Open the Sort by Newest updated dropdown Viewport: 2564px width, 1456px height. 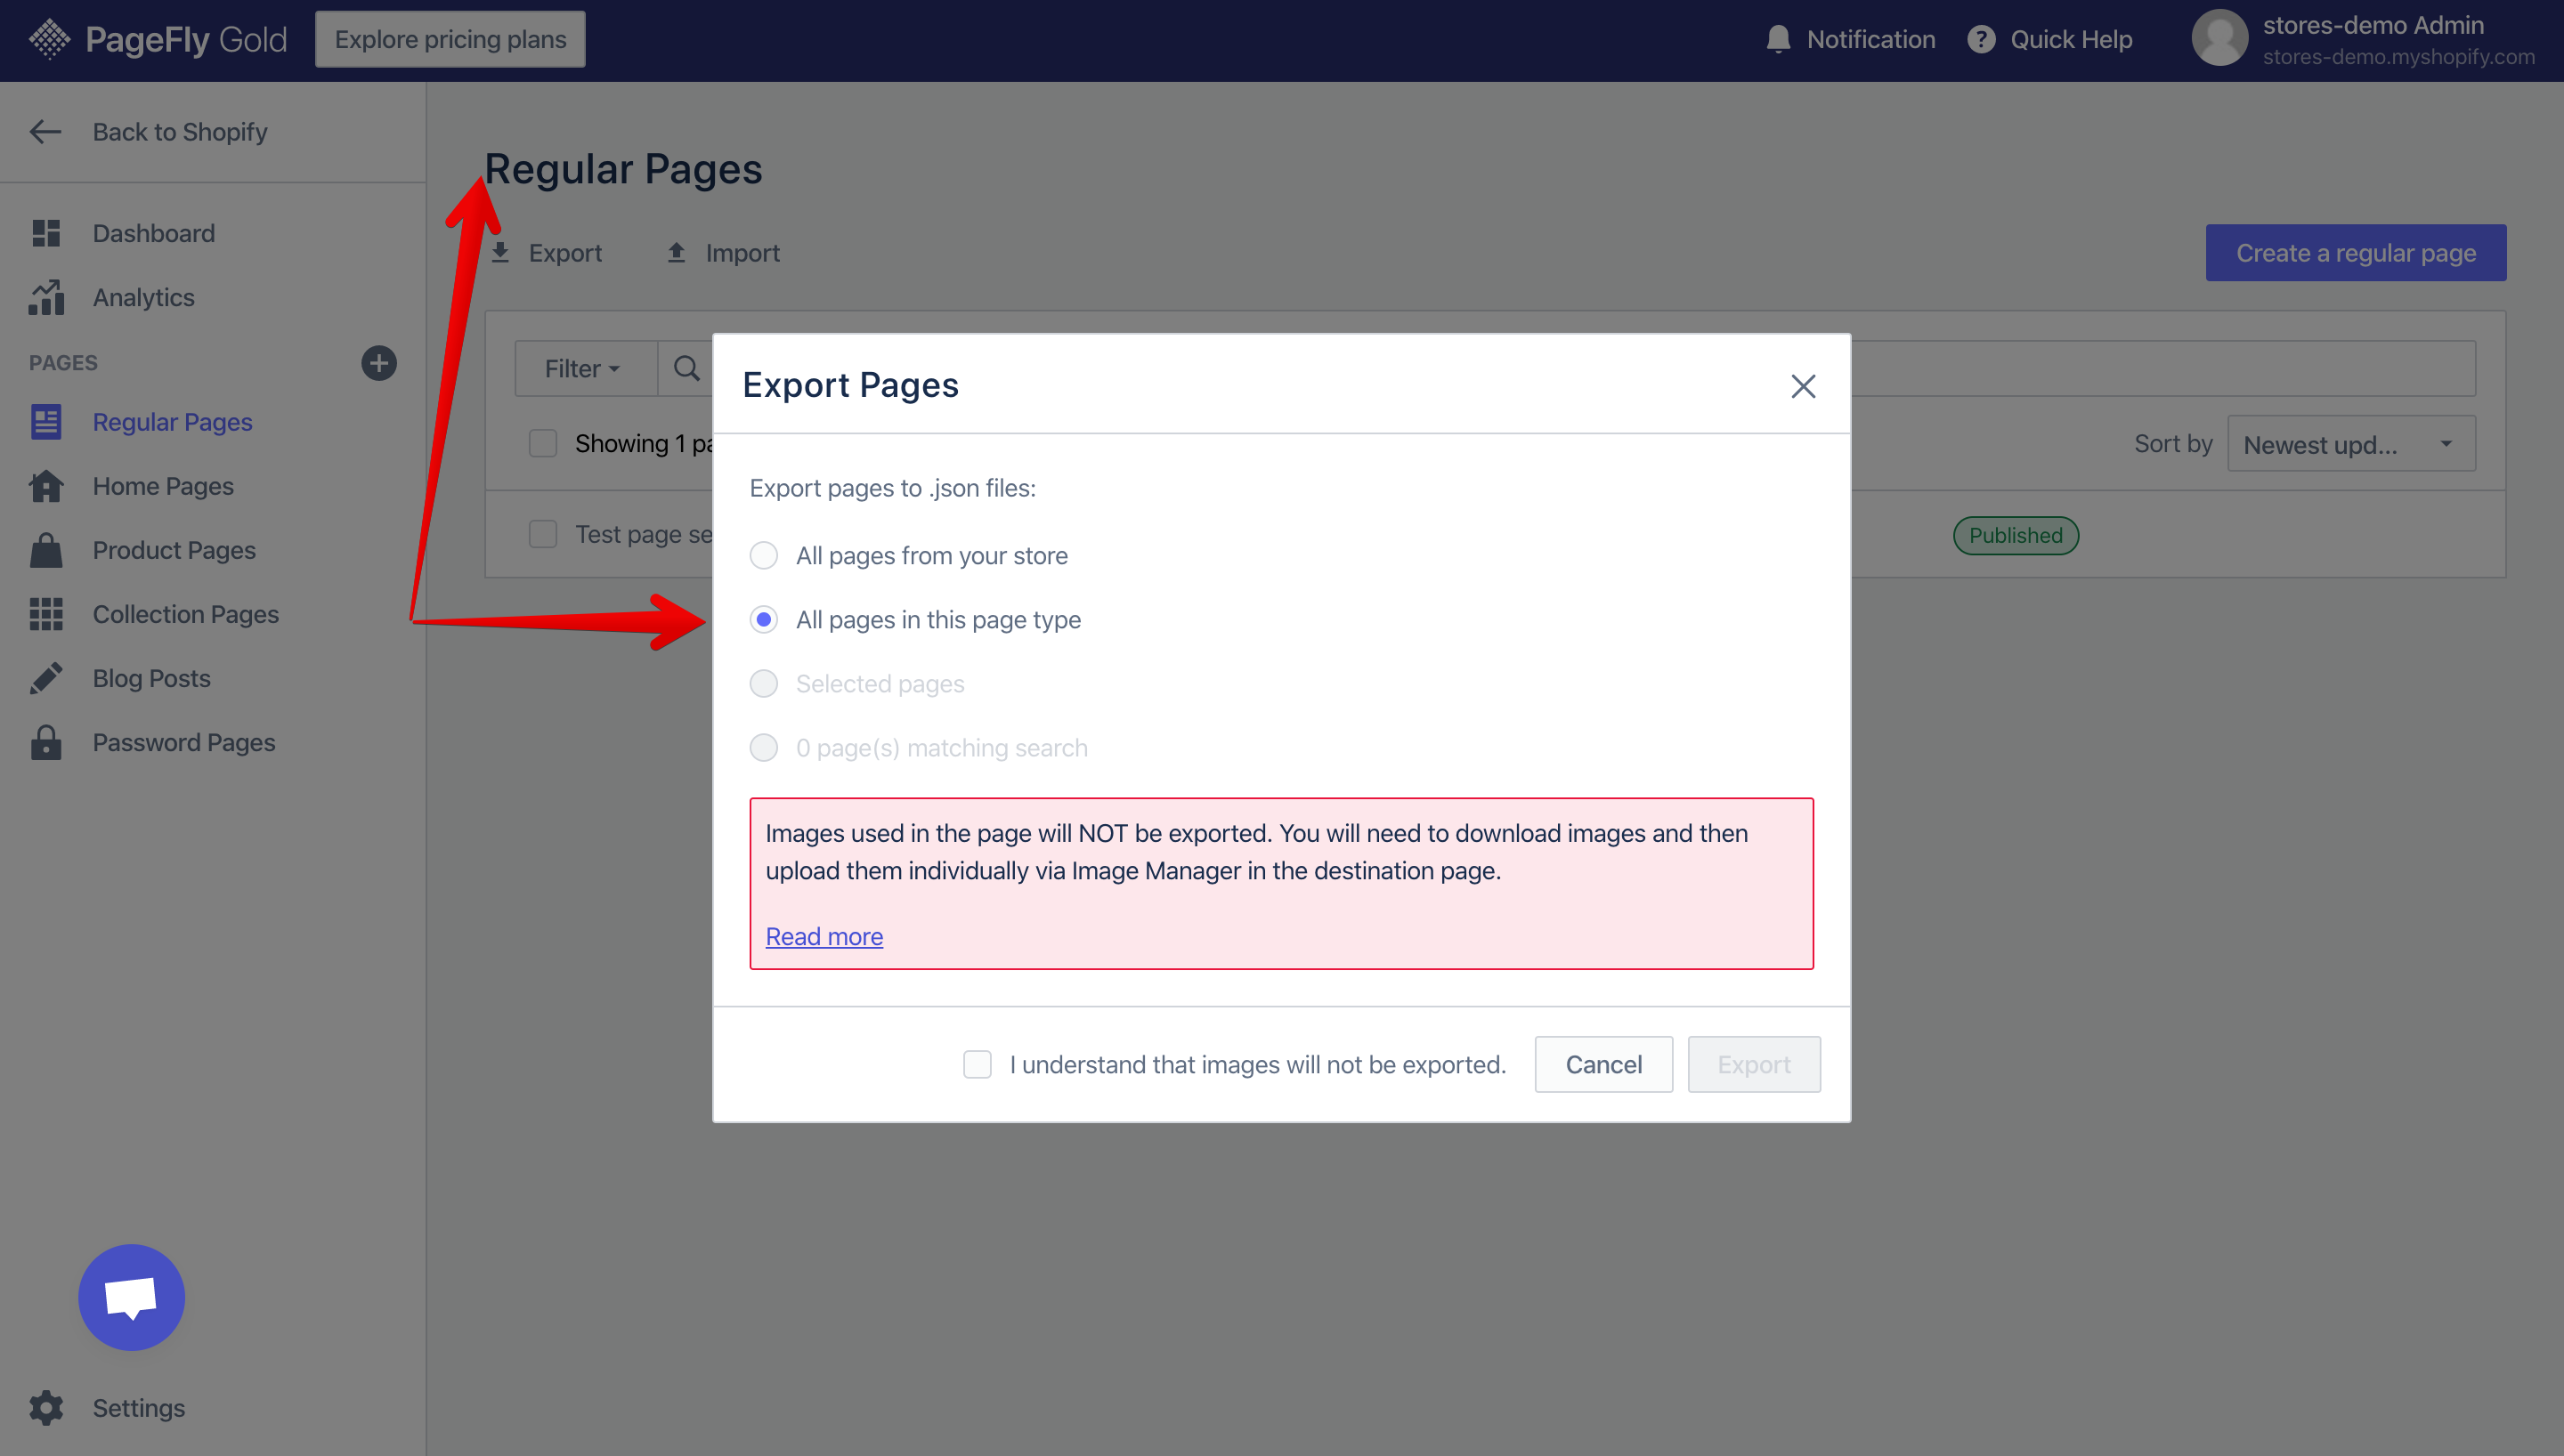click(x=2351, y=444)
